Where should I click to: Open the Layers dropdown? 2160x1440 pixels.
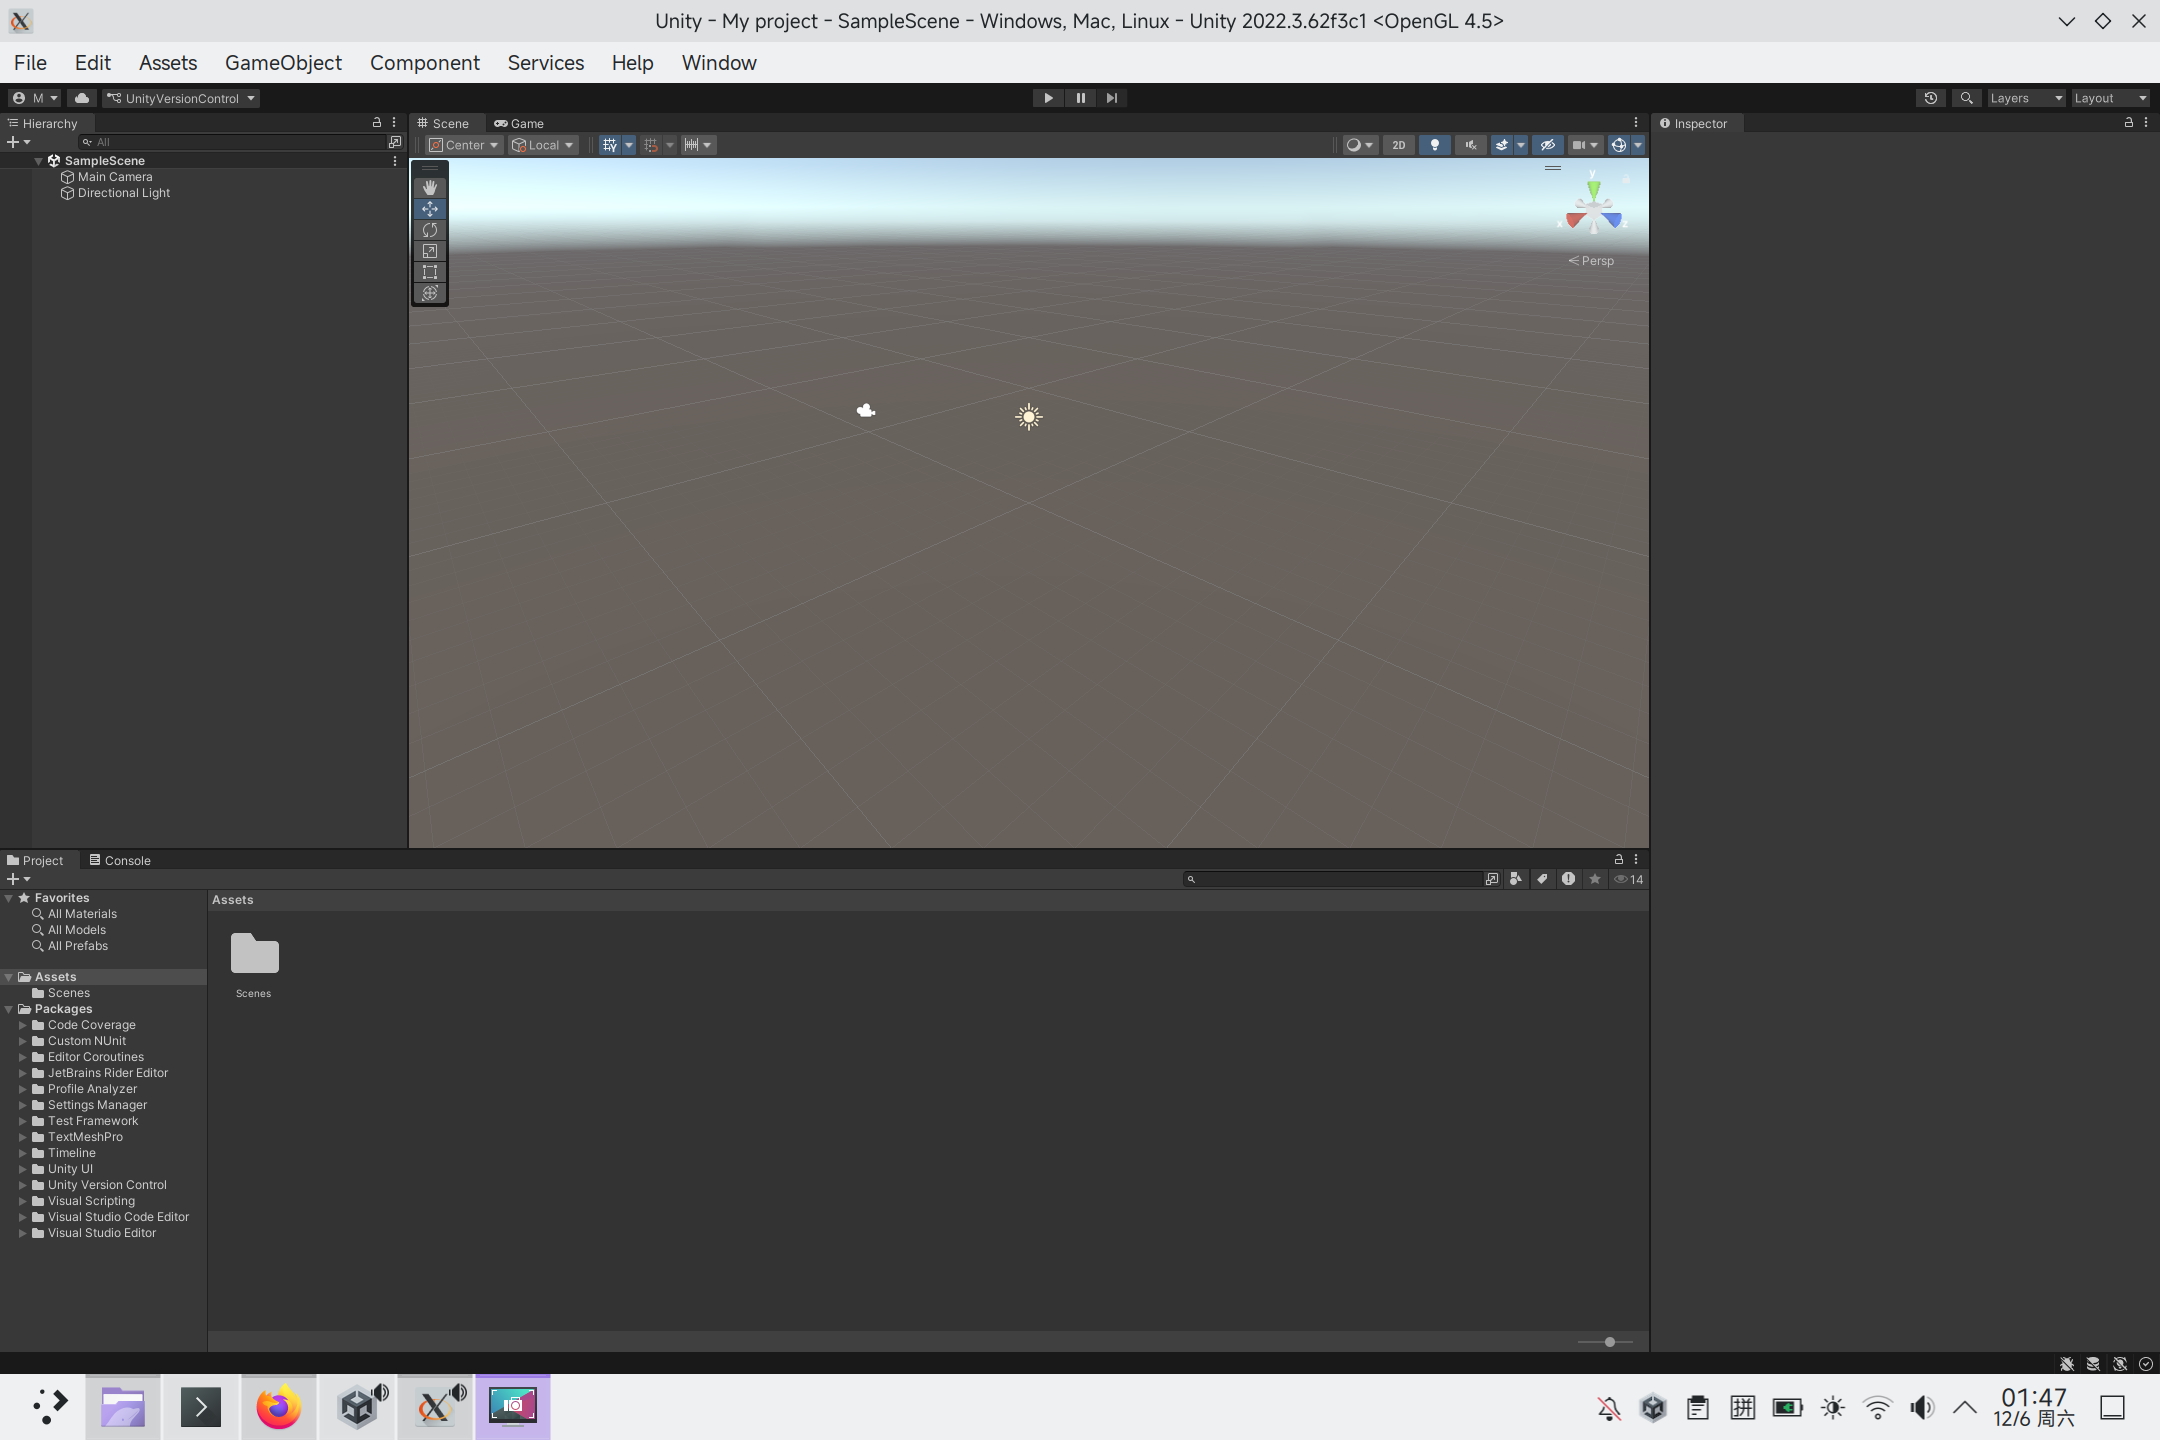(2025, 98)
